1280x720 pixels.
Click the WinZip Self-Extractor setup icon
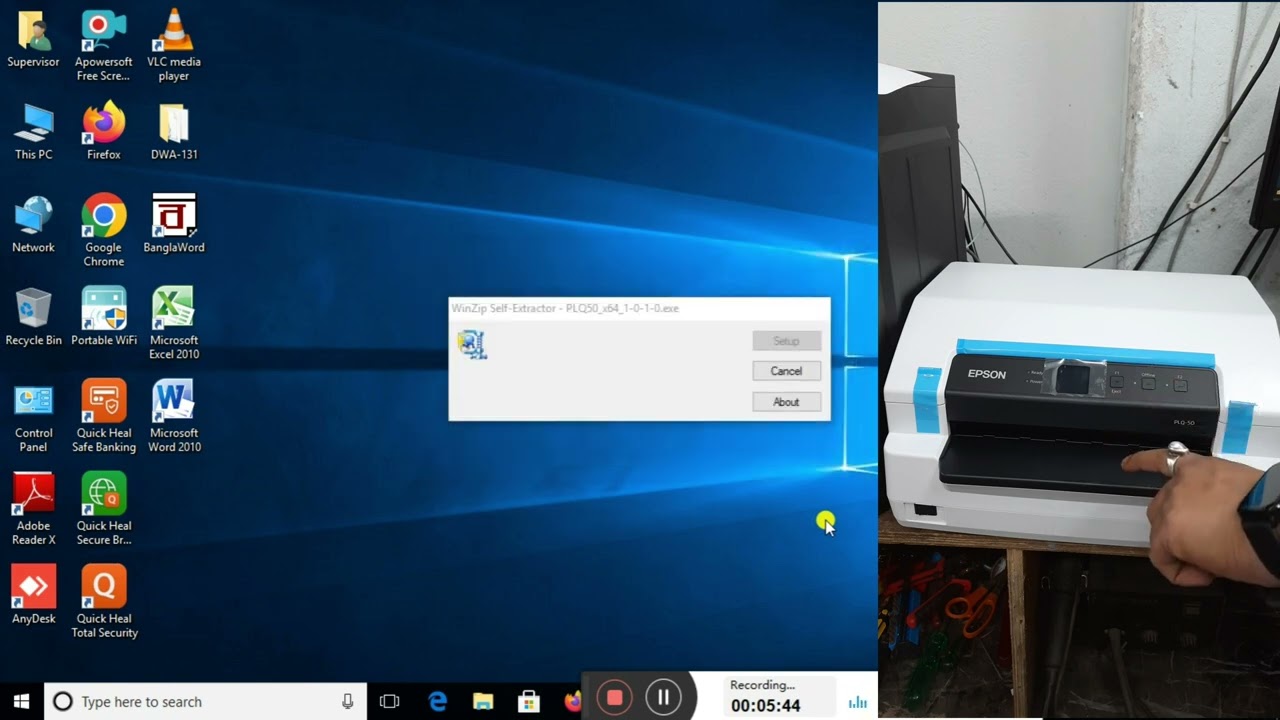(472, 344)
